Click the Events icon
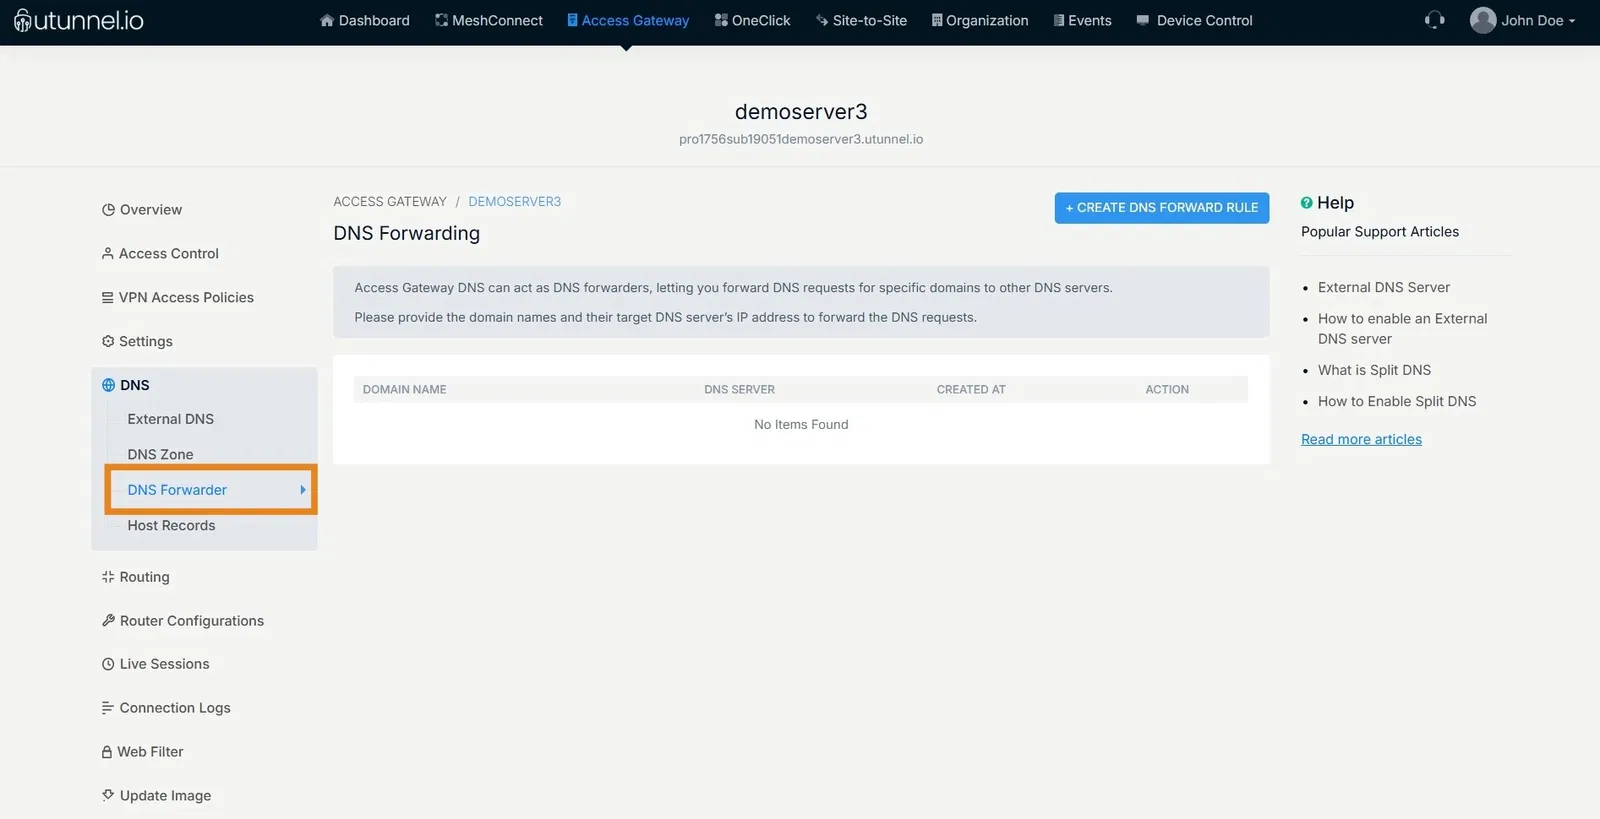Viewport: 1600px width, 819px height. click(1059, 20)
